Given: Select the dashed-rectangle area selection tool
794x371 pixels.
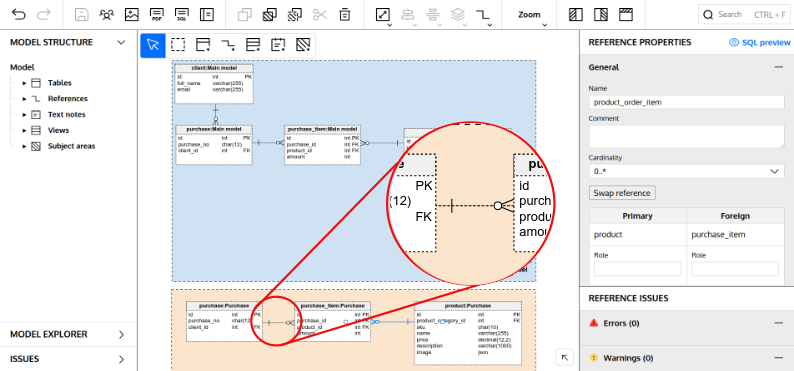Looking at the screenshot, I should 178,45.
